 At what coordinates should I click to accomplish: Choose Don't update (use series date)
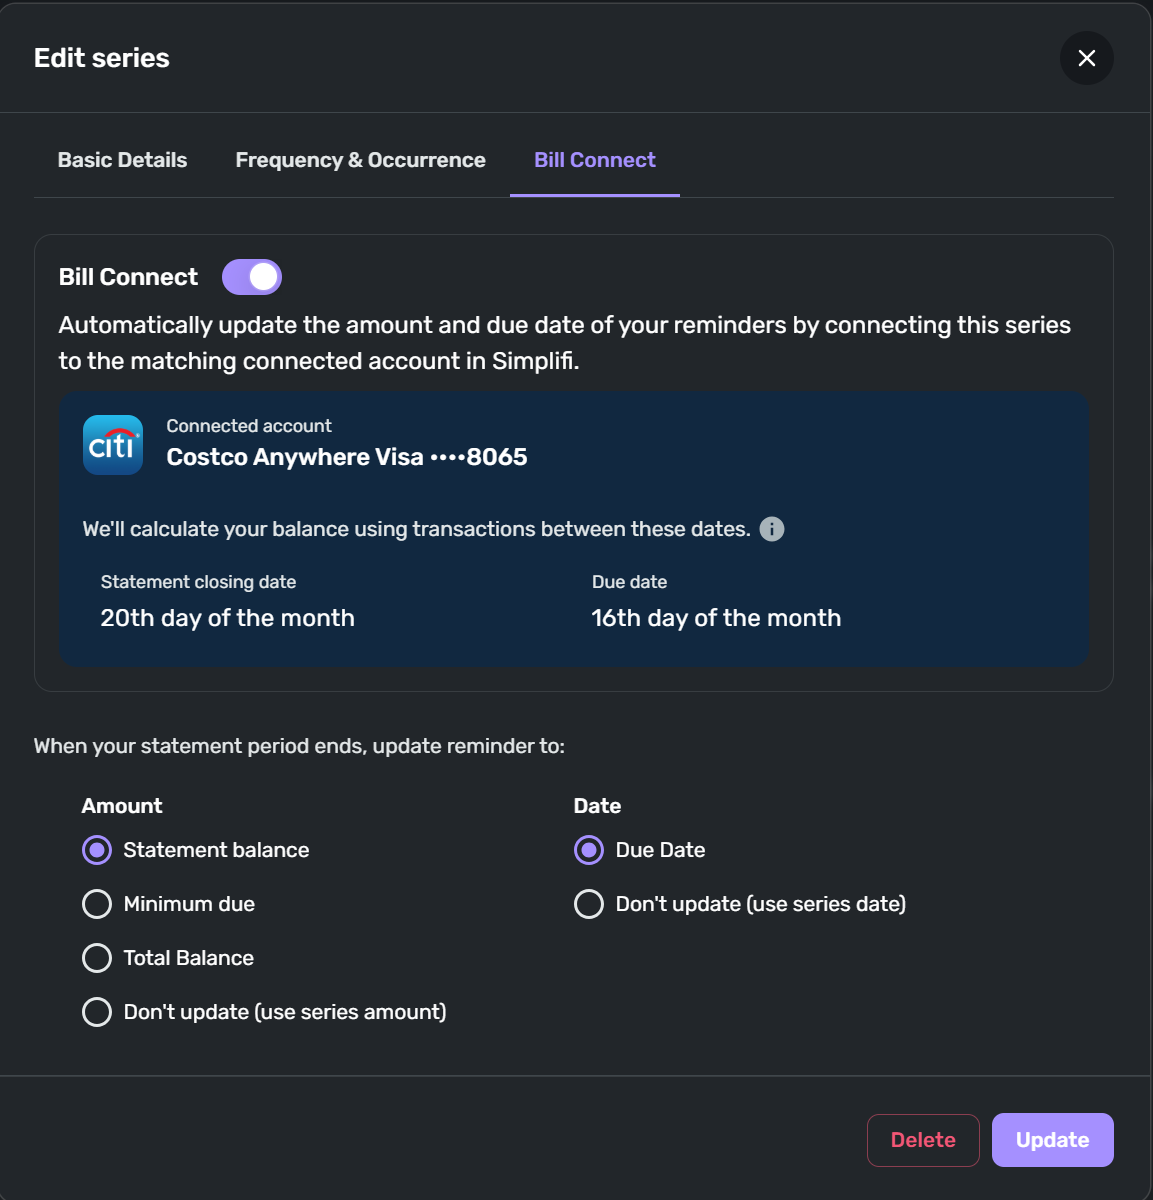(x=589, y=904)
